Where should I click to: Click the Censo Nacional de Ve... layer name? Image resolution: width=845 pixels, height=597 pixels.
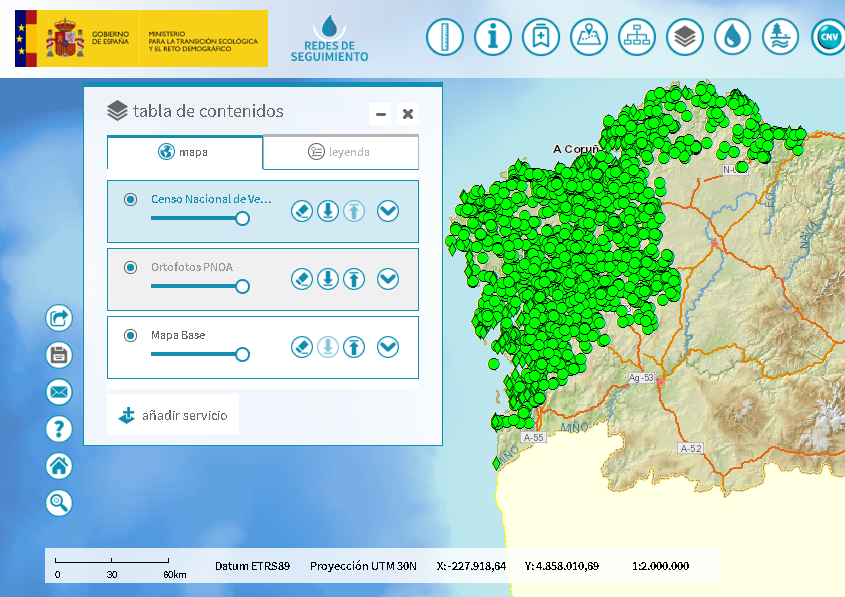[x=211, y=199]
